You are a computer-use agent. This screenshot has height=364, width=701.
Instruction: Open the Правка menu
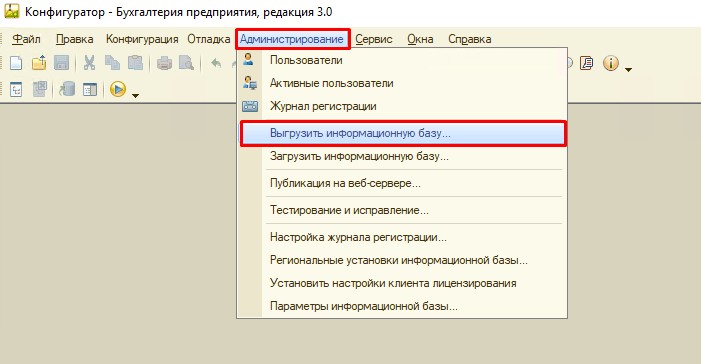point(75,39)
